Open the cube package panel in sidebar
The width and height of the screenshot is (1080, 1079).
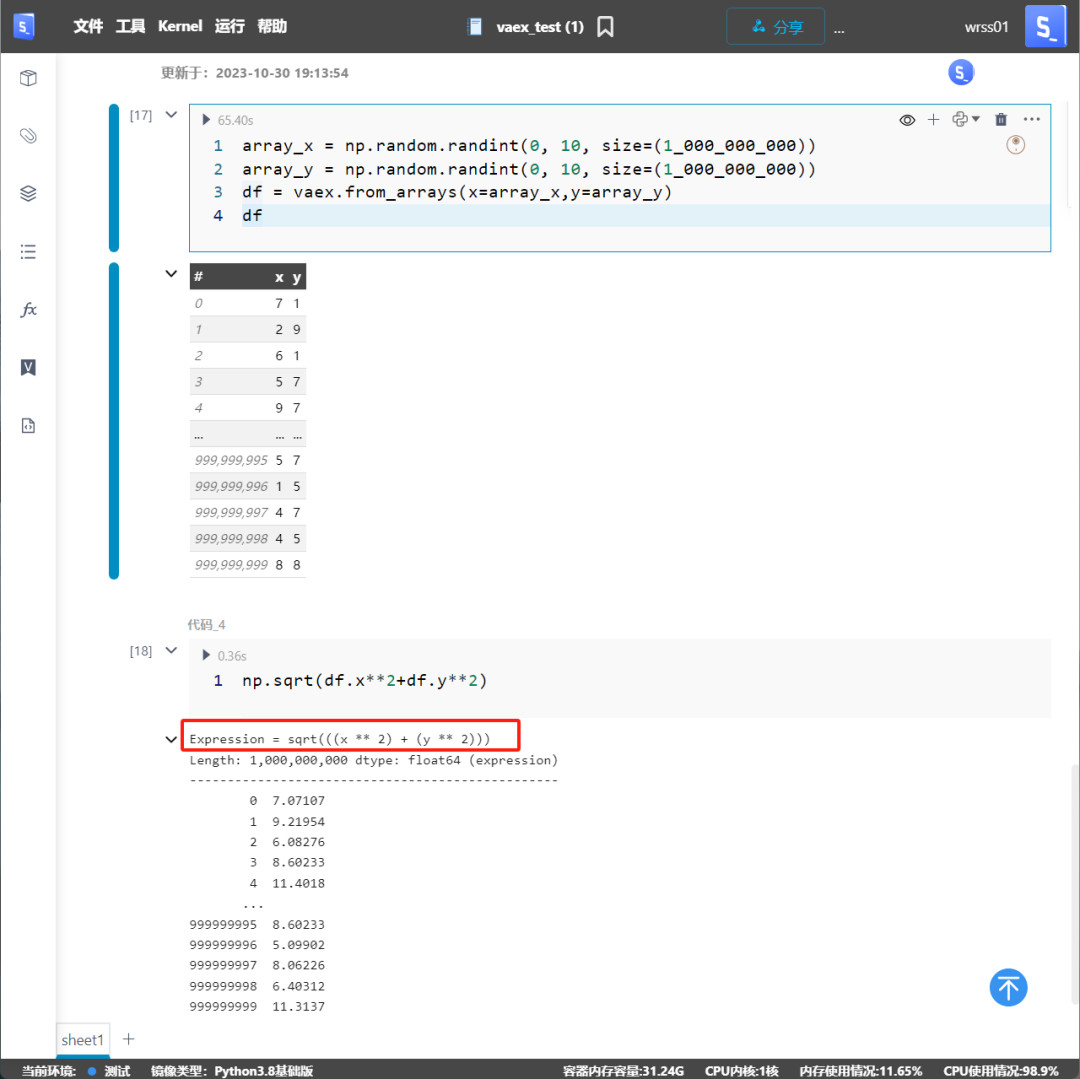tap(28, 78)
